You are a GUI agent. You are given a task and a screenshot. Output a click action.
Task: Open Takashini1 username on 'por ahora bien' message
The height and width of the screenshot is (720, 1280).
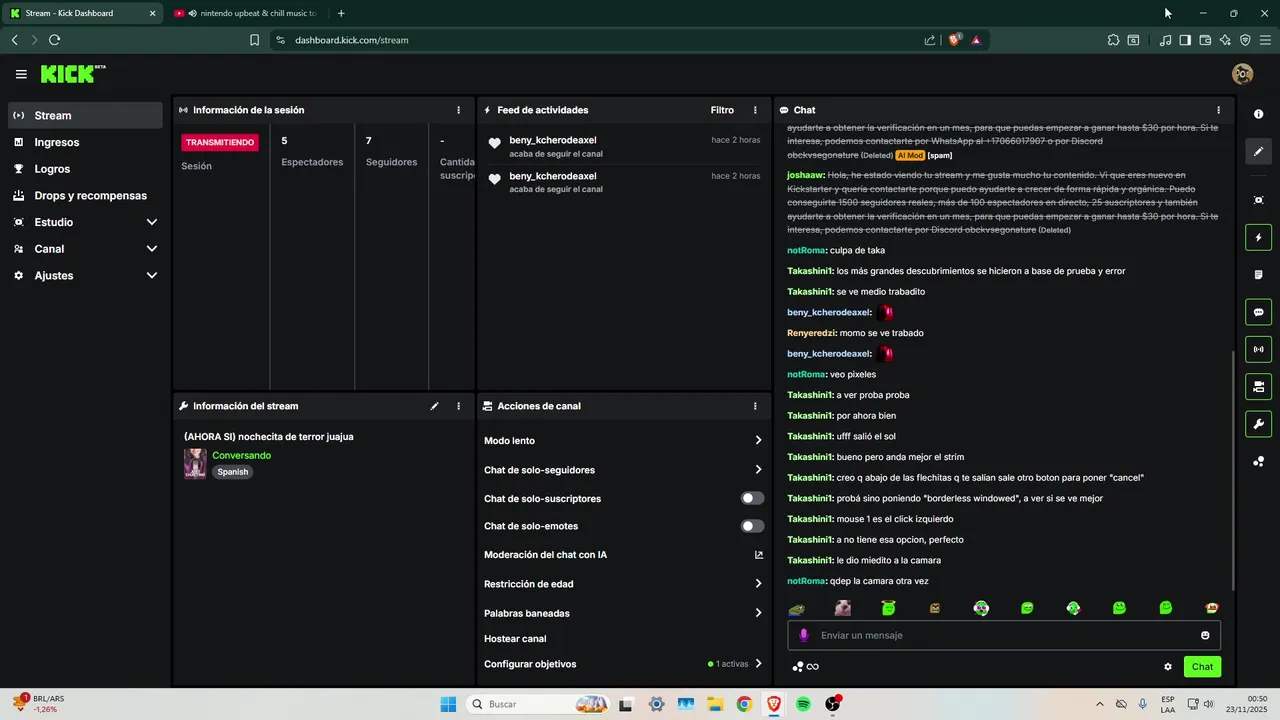click(811, 416)
